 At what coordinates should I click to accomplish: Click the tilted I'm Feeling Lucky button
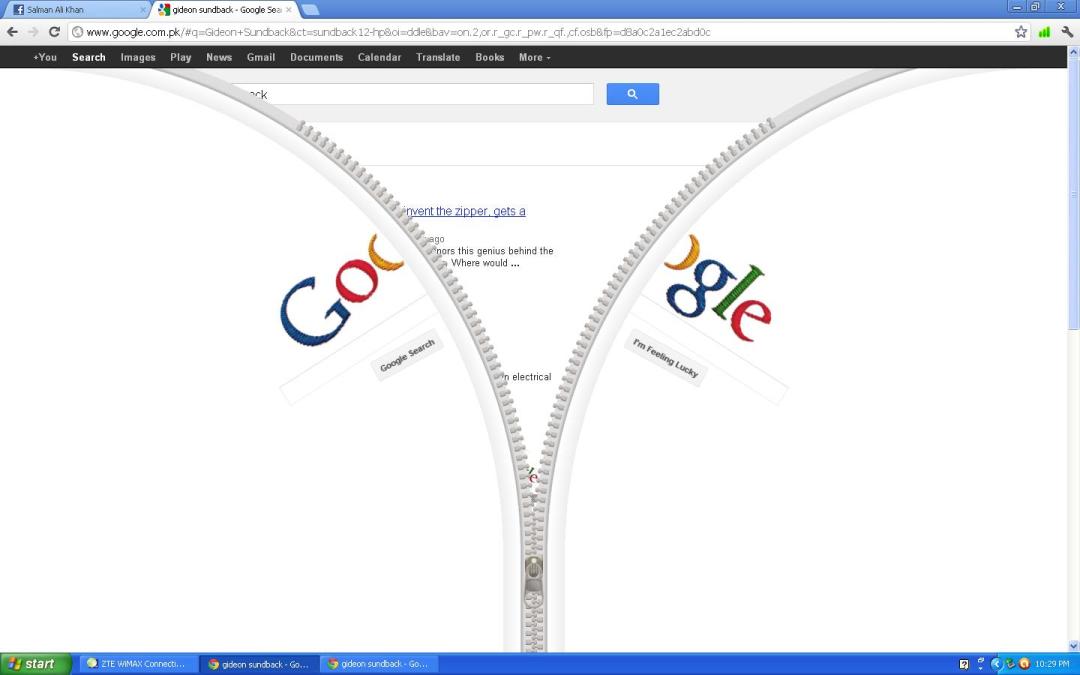pyautogui.click(x=665, y=358)
